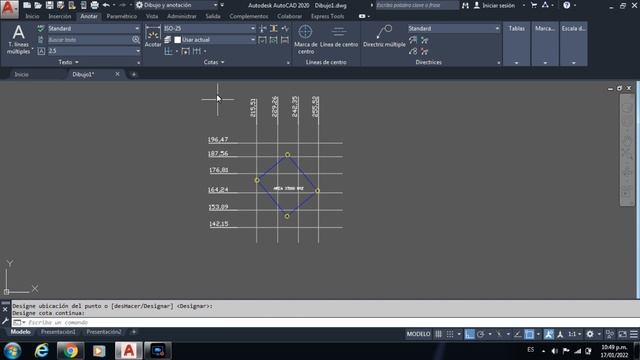This screenshot has width=640, height=360.
Task: Toggle ortho mode in status bar
Action: (x=469, y=334)
